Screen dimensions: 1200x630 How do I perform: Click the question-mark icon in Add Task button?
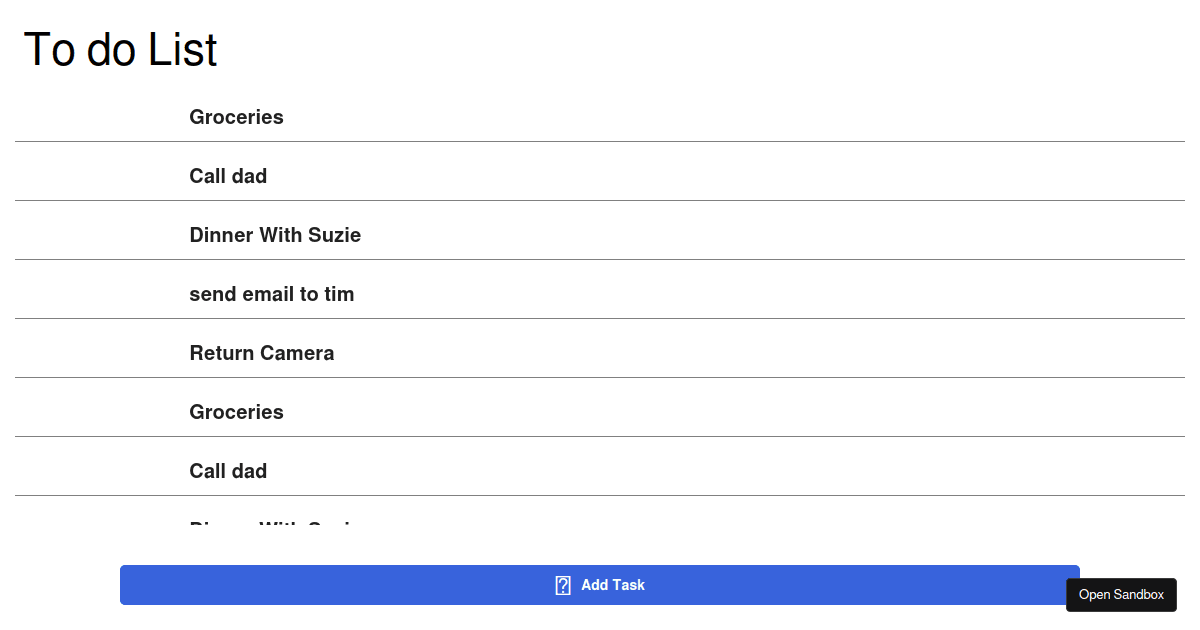coord(563,585)
